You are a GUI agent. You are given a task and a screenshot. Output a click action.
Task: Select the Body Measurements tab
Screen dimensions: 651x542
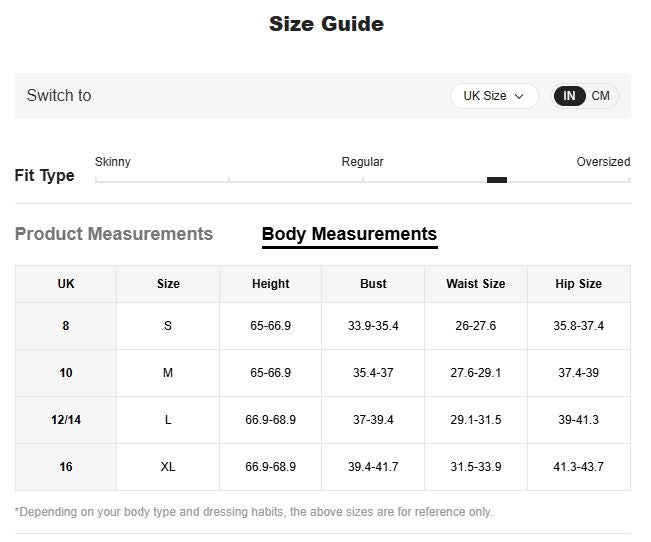(x=349, y=234)
